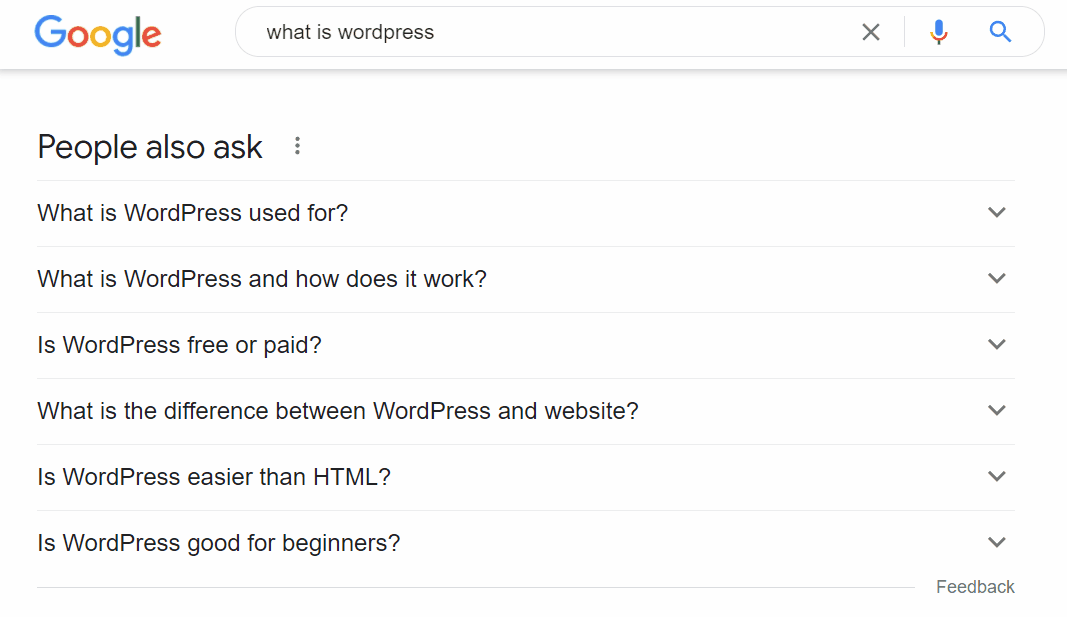Image resolution: width=1067 pixels, height=617 pixels.
Task: Click the question text 'Is WordPress easier than HTML?'
Action: pos(214,477)
